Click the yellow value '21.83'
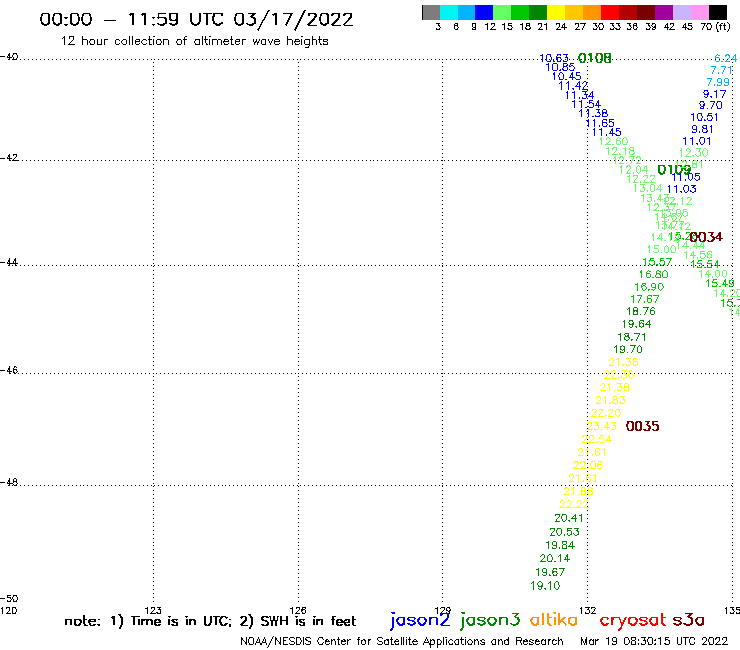740x650 pixels. [x=611, y=400]
